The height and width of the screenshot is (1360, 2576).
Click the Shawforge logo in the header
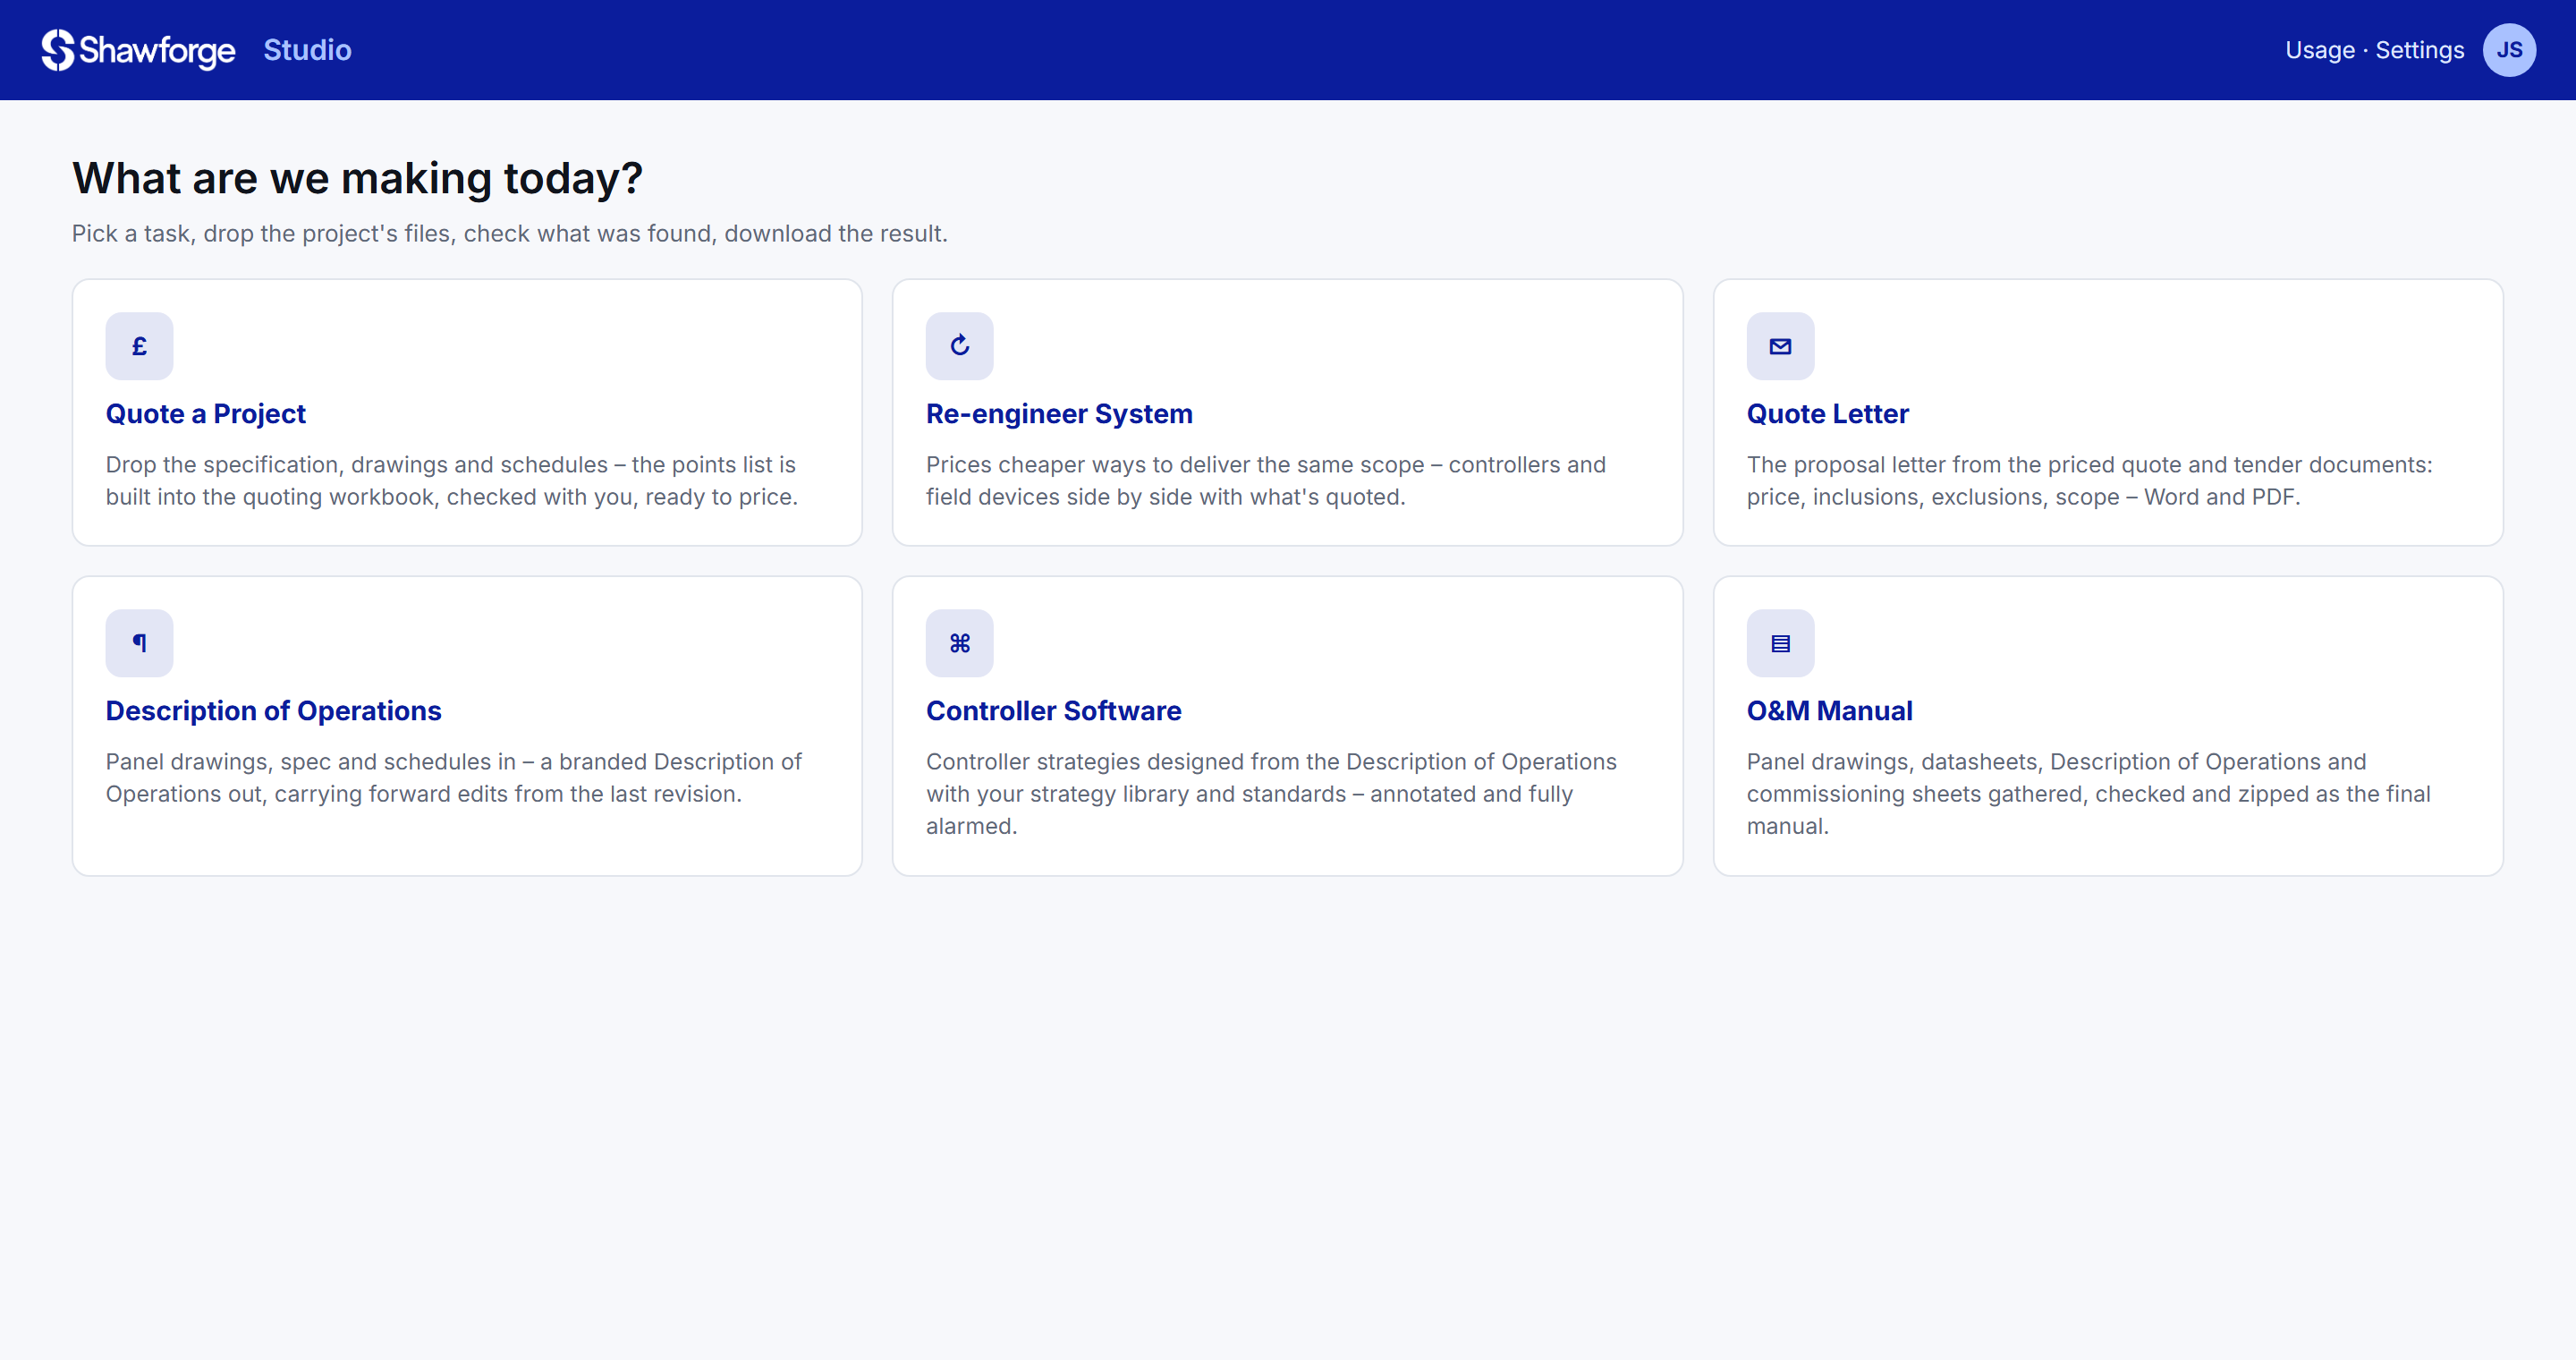pyautogui.click(x=138, y=50)
